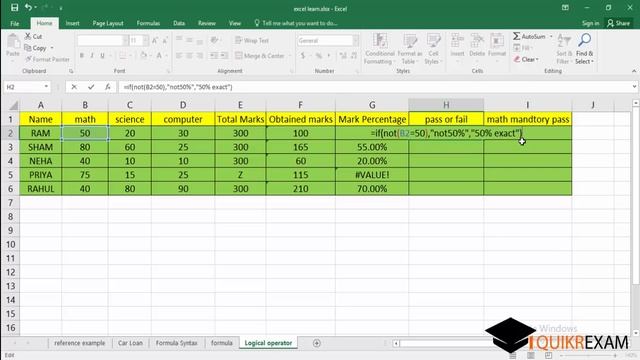Viewport: 640px width, 360px height.
Task: Switch to the Insert tab
Action: point(72,23)
